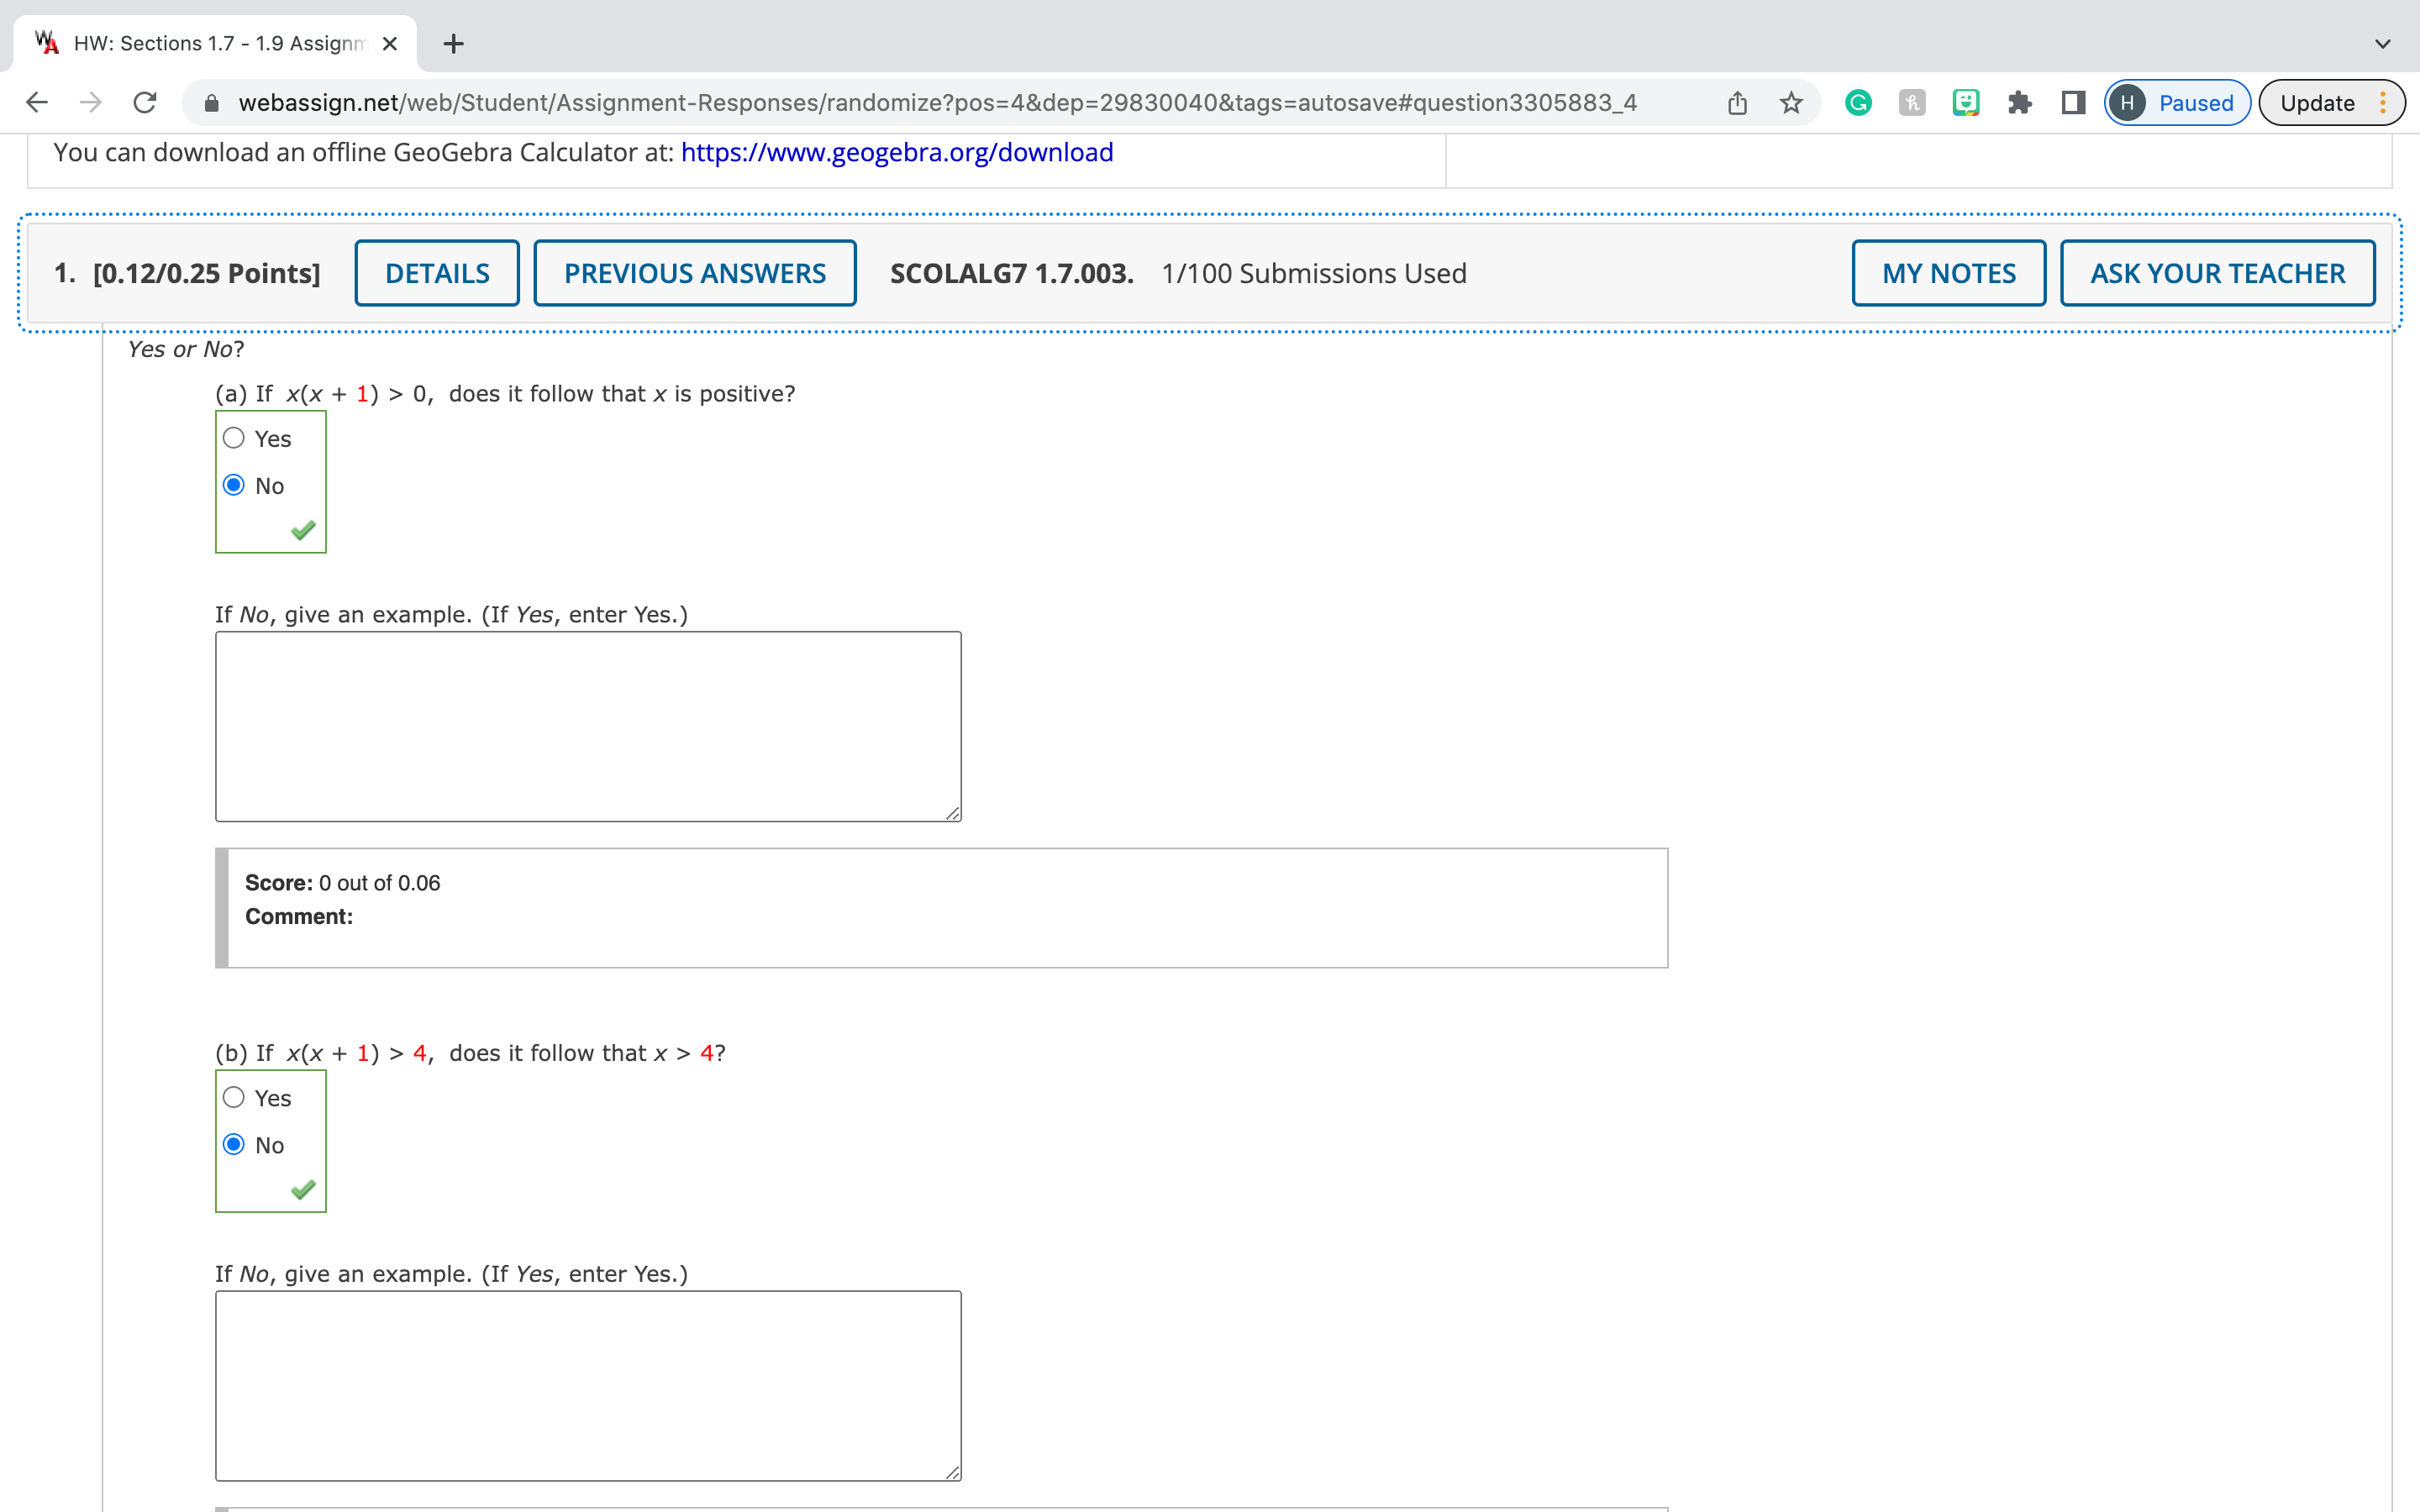Open a new browser tab
The height and width of the screenshot is (1512, 2420).
pos(453,43)
